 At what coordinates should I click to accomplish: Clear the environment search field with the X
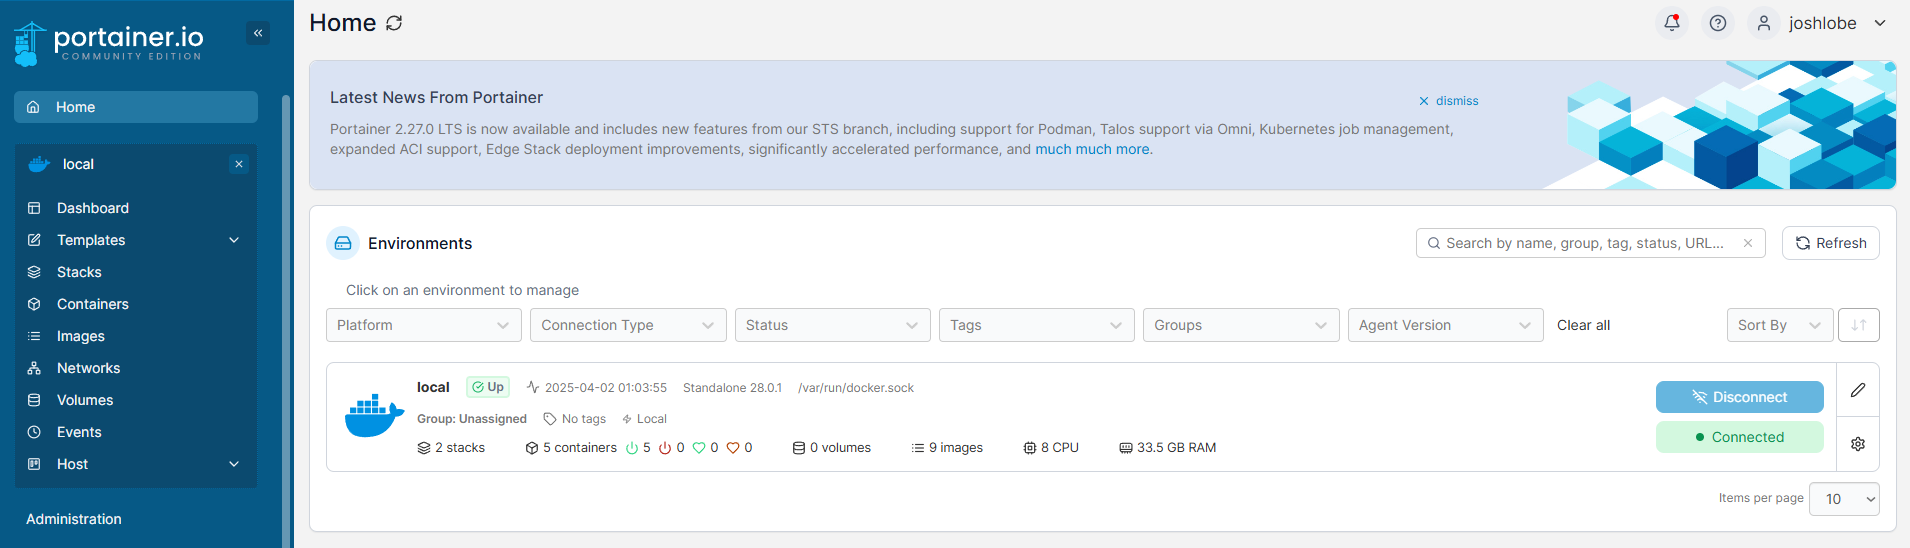(x=1748, y=243)
